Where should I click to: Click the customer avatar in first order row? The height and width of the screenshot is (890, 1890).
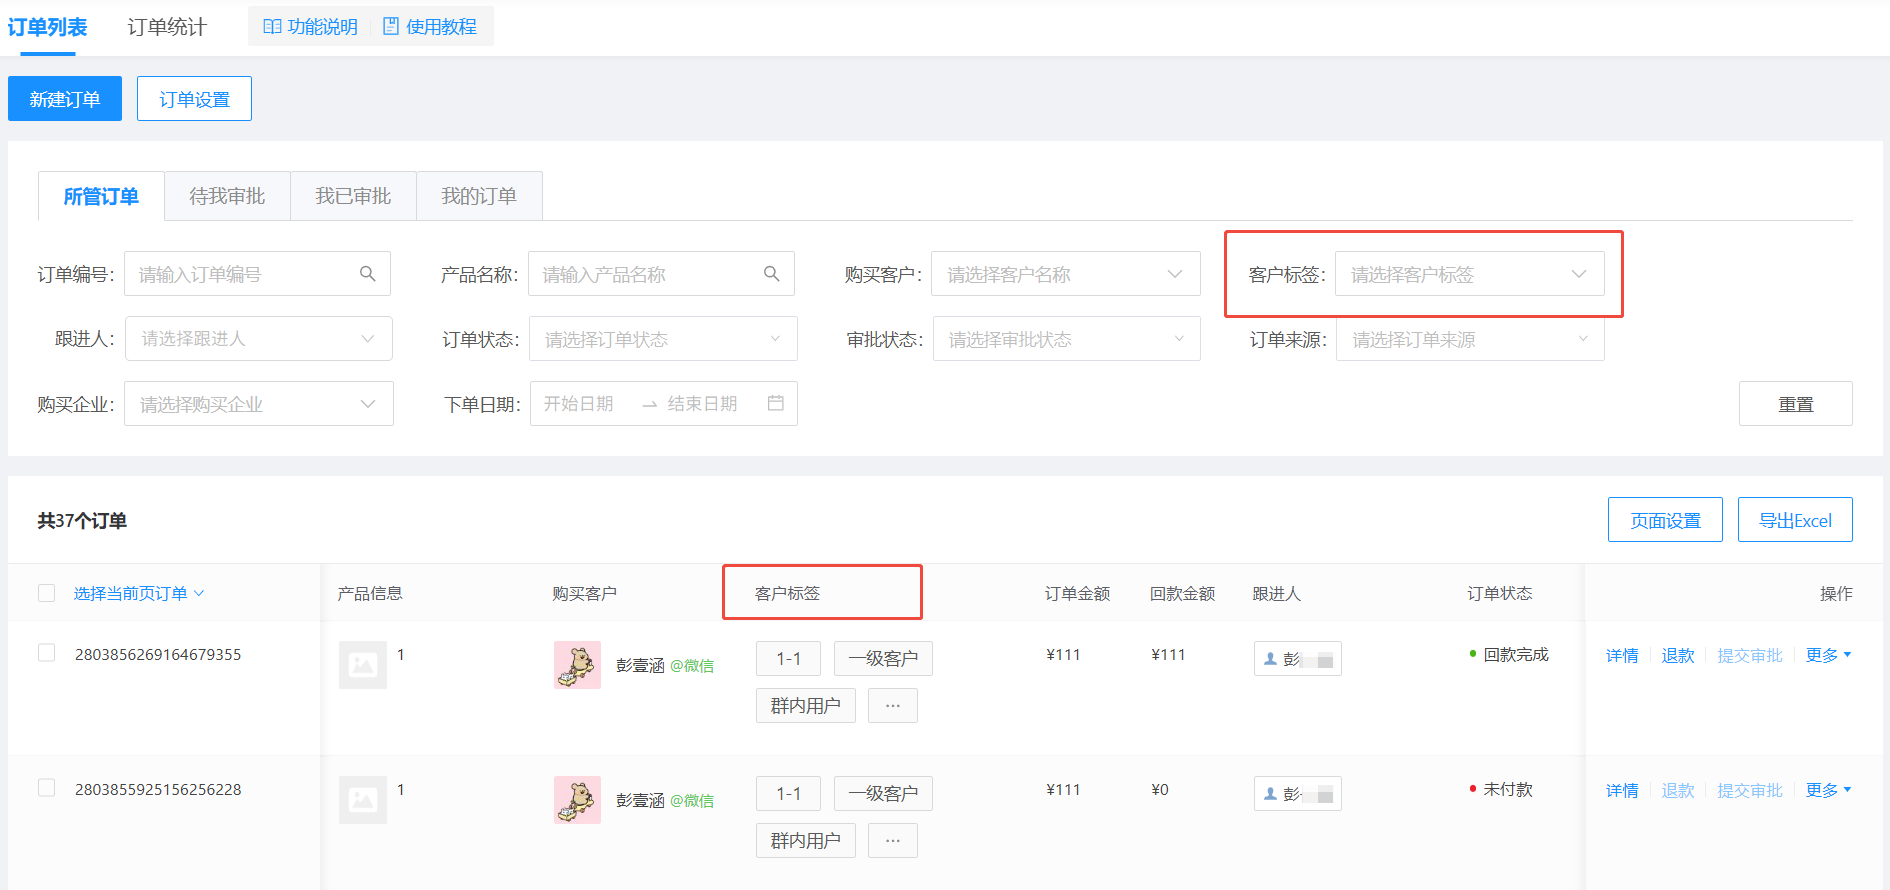pos(577,665)
